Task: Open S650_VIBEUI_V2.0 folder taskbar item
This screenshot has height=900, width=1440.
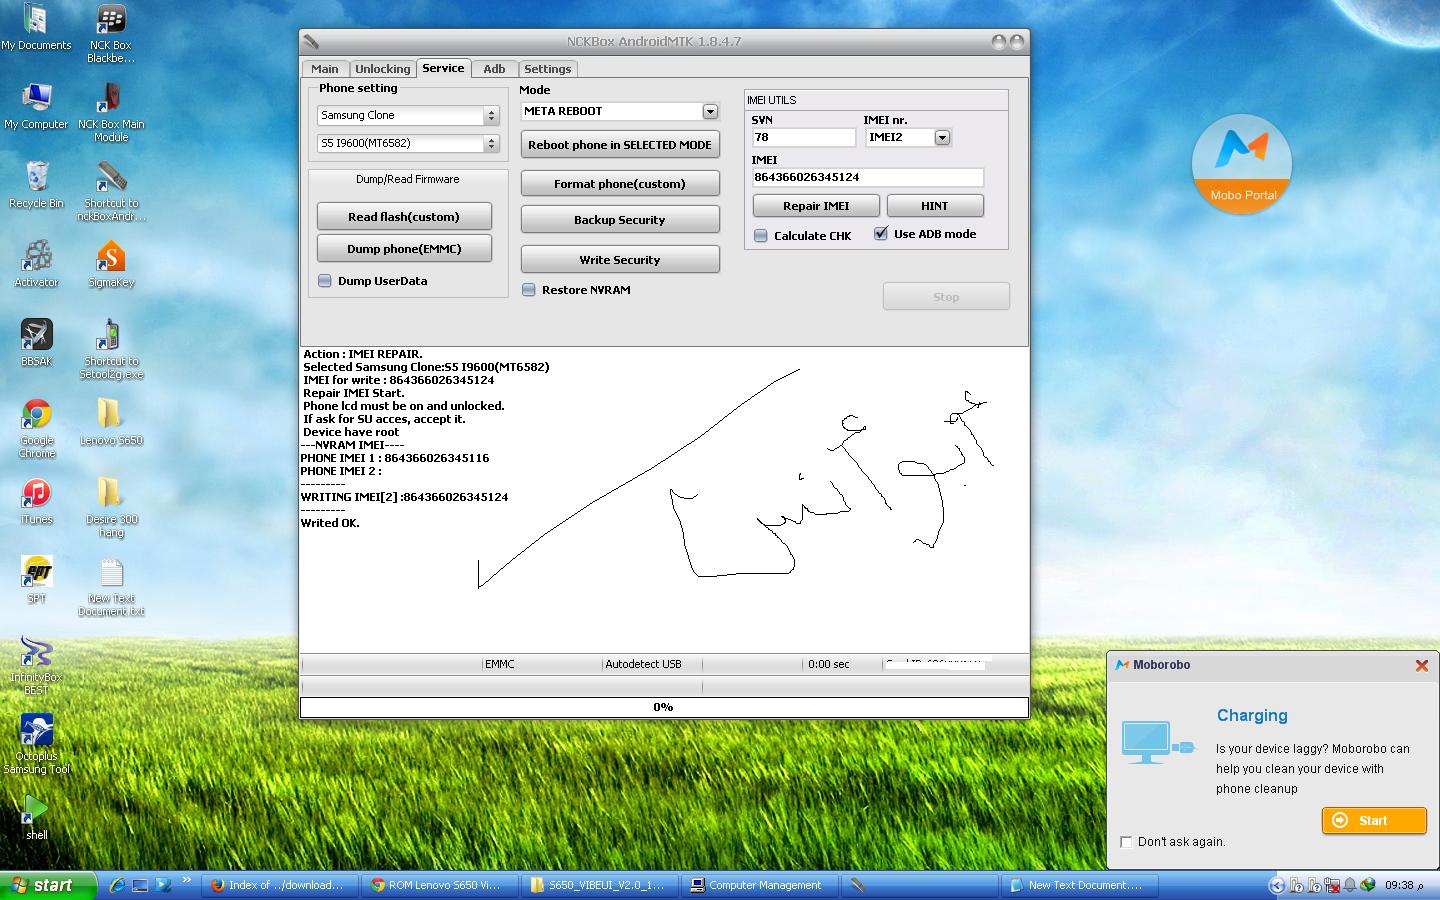Action: pyautogui.click(x=600, y=885)
